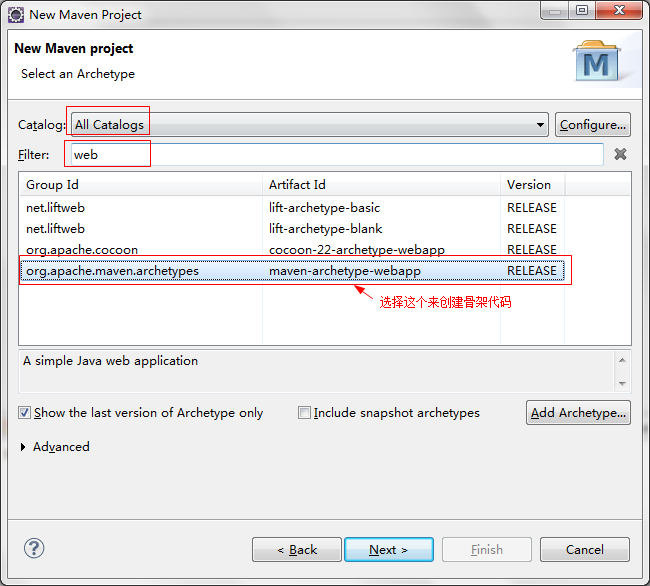Click org.apache.maven.archetypes group id cell
Image resolution: width=650 pixels, height=586 pixels.
[112, 271]
